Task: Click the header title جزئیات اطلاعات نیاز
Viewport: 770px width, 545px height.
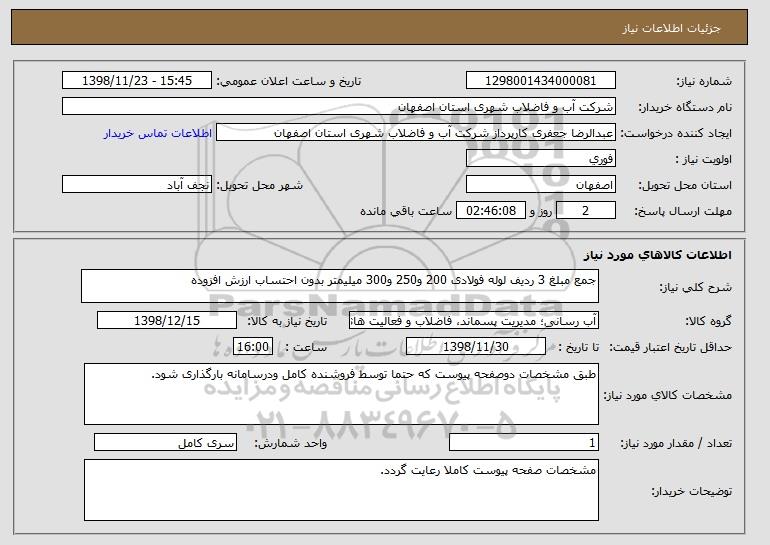Action: click(671, 28)
